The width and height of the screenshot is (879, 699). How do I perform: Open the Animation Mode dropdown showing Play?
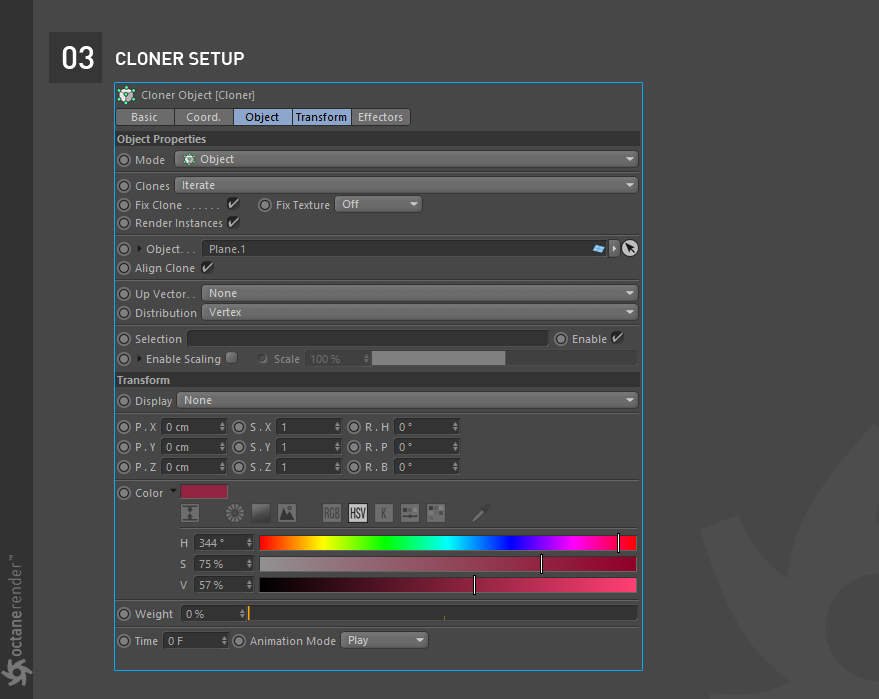[x=384, y=640]
